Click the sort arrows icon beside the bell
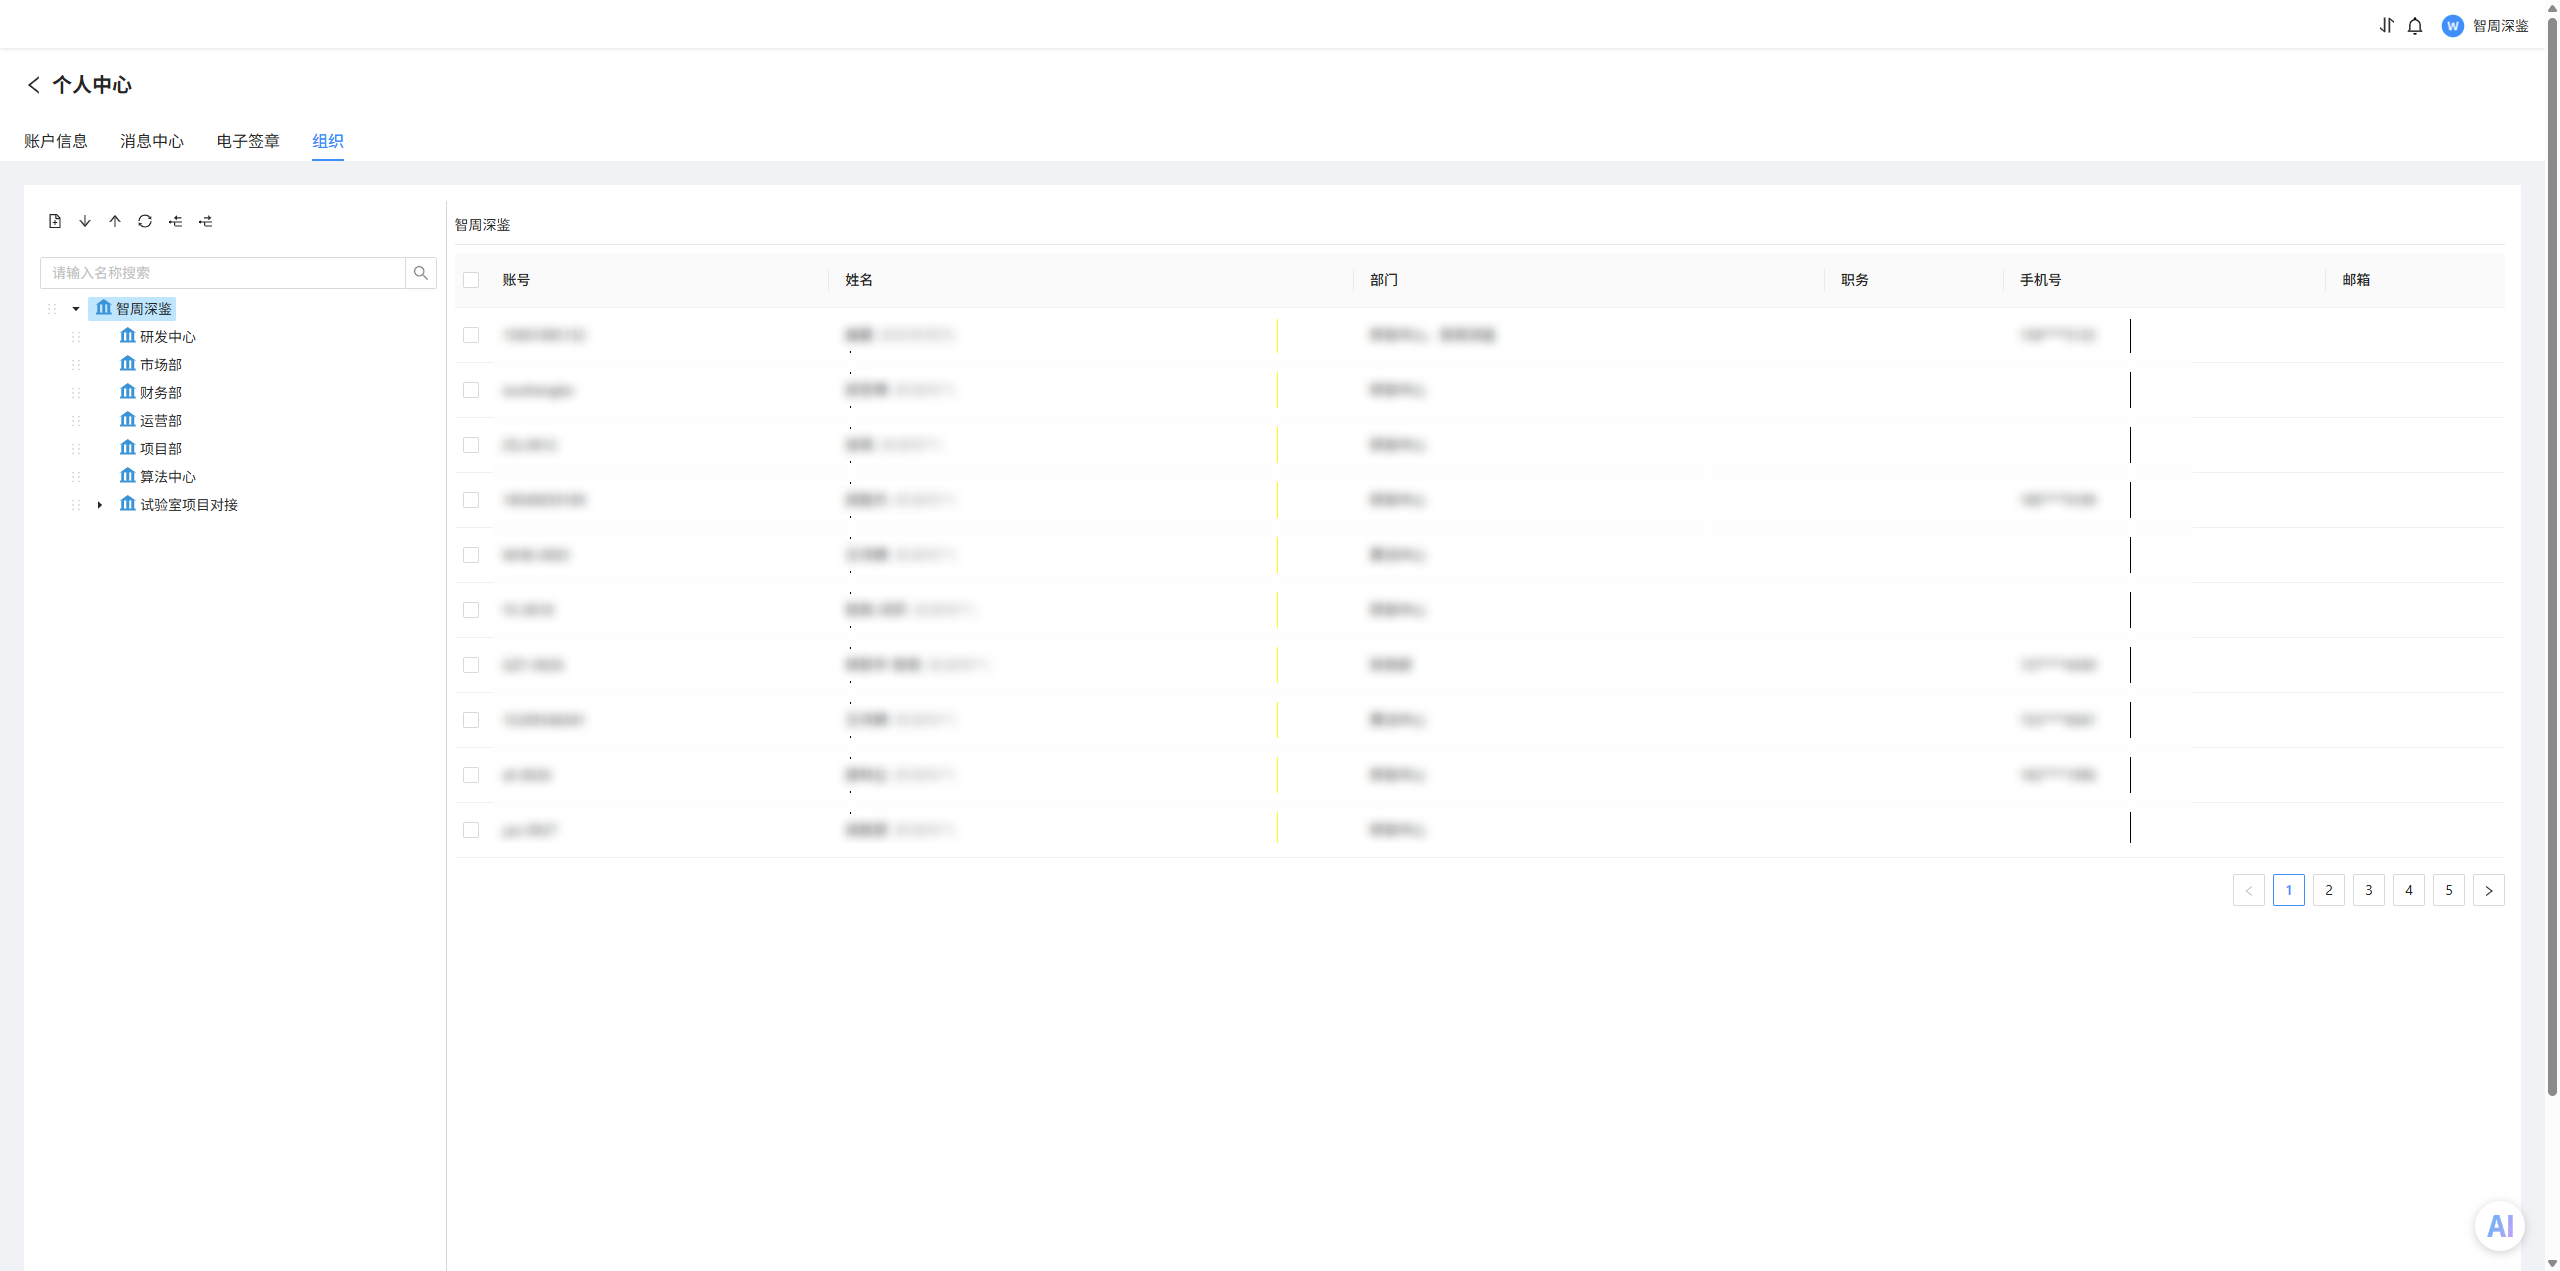2560x1271 pixels. (x=2387, y=26)
